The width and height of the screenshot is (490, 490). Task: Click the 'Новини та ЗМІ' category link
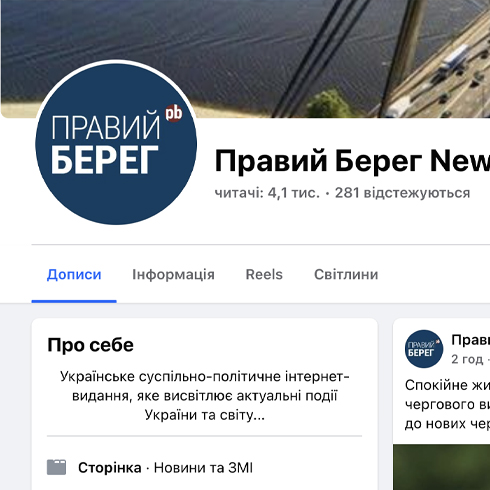pyautogui.click(x=203, y=468)
